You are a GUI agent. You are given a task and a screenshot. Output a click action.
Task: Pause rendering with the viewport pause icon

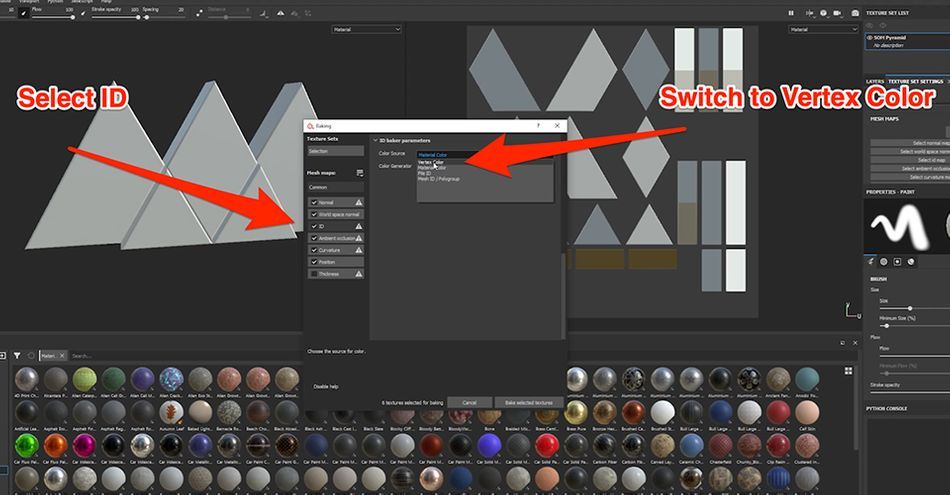(x=791, y=13)
